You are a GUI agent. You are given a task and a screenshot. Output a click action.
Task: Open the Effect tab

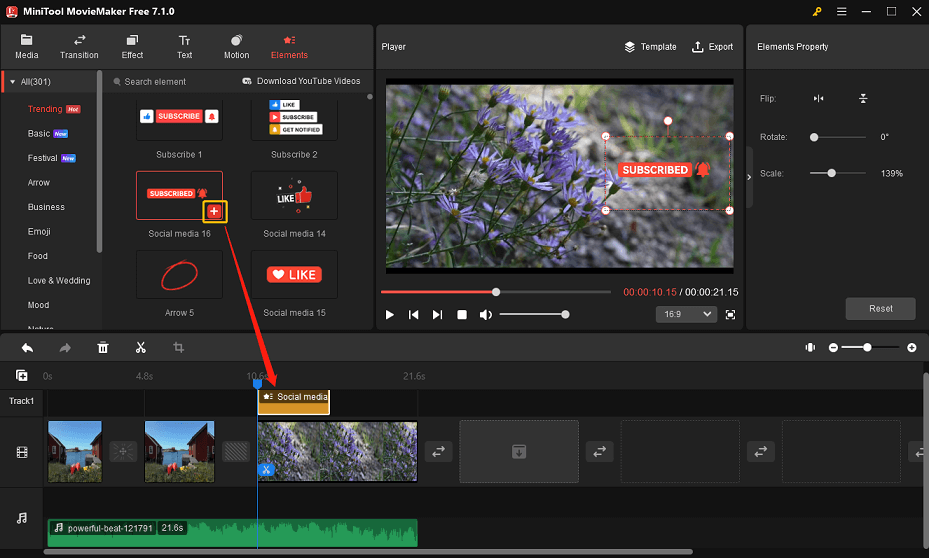pyautogui.click(x=132, y=47)
